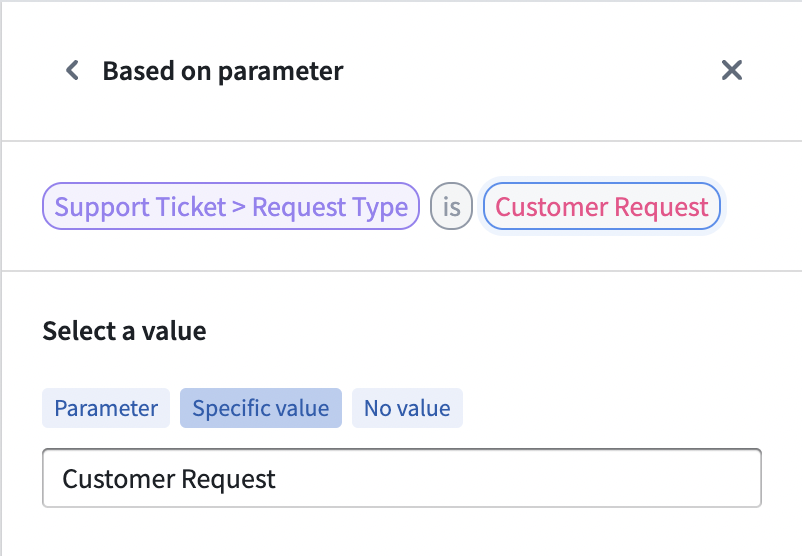
Task: Set value source to Parameter
Action: (x=106, y=408)
